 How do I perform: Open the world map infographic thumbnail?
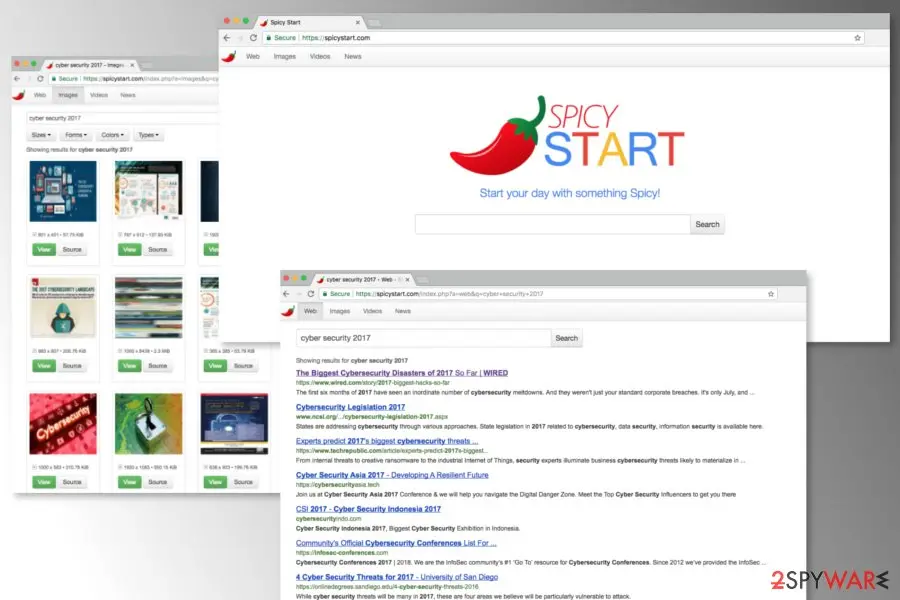[149, 190]
